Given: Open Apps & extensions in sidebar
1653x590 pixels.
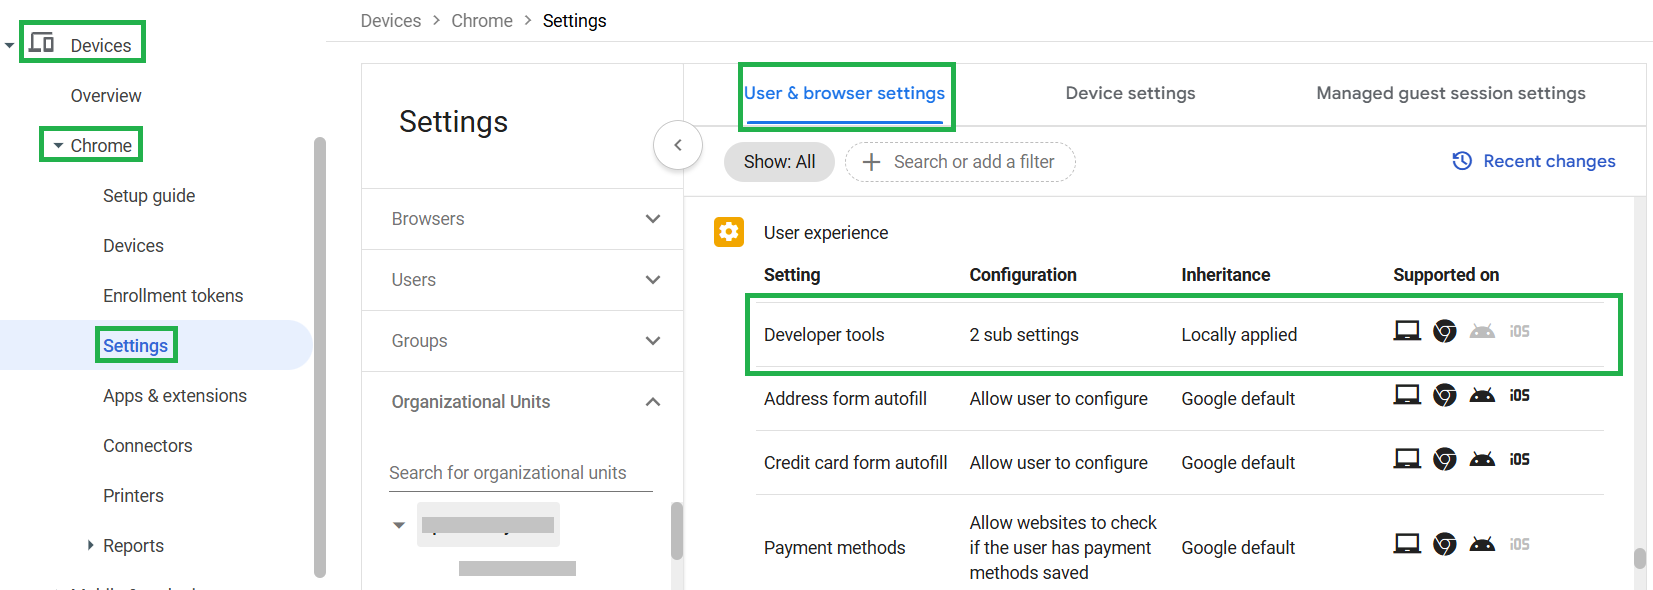Looking at the screenshot, I should click(x=175, y=396).
